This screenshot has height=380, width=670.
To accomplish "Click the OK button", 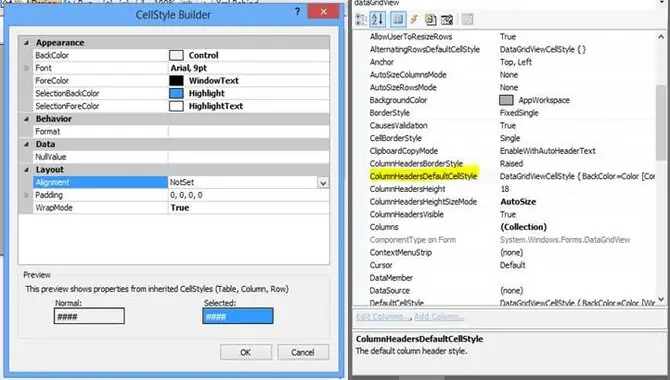I will tap(246, 352).
